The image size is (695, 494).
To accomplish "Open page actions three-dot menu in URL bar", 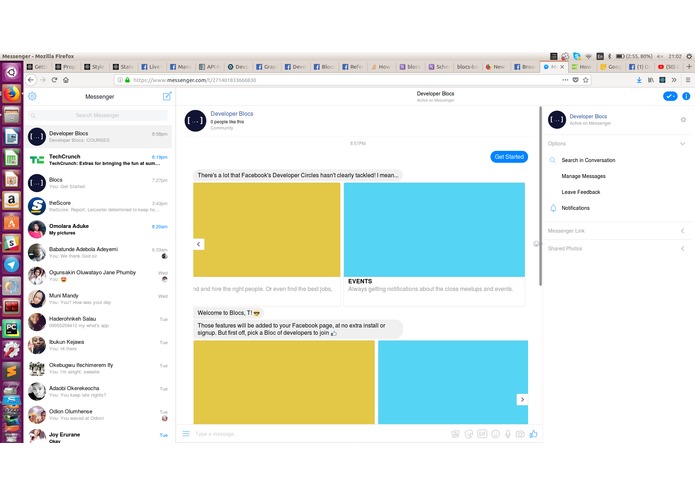I will [565, 80].
